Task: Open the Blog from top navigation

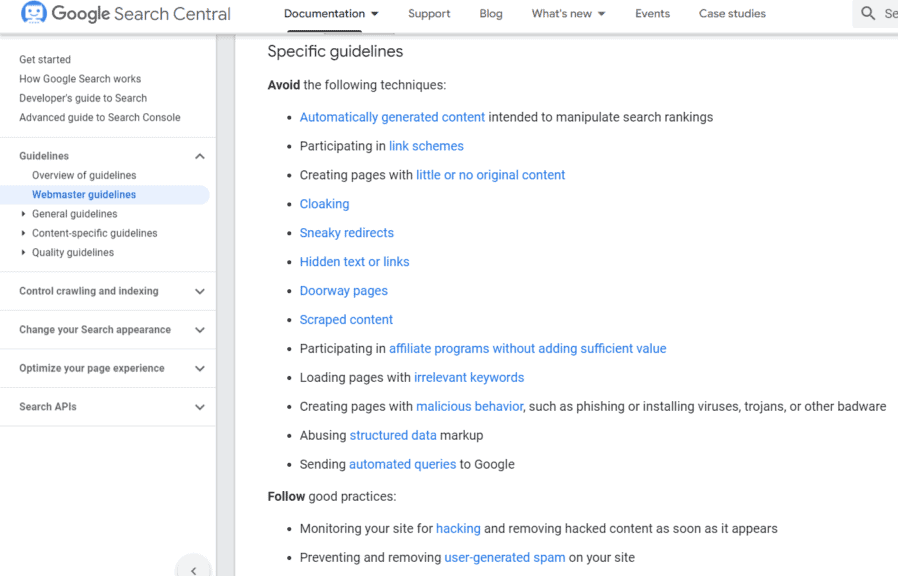Action: tap(491, 14)
